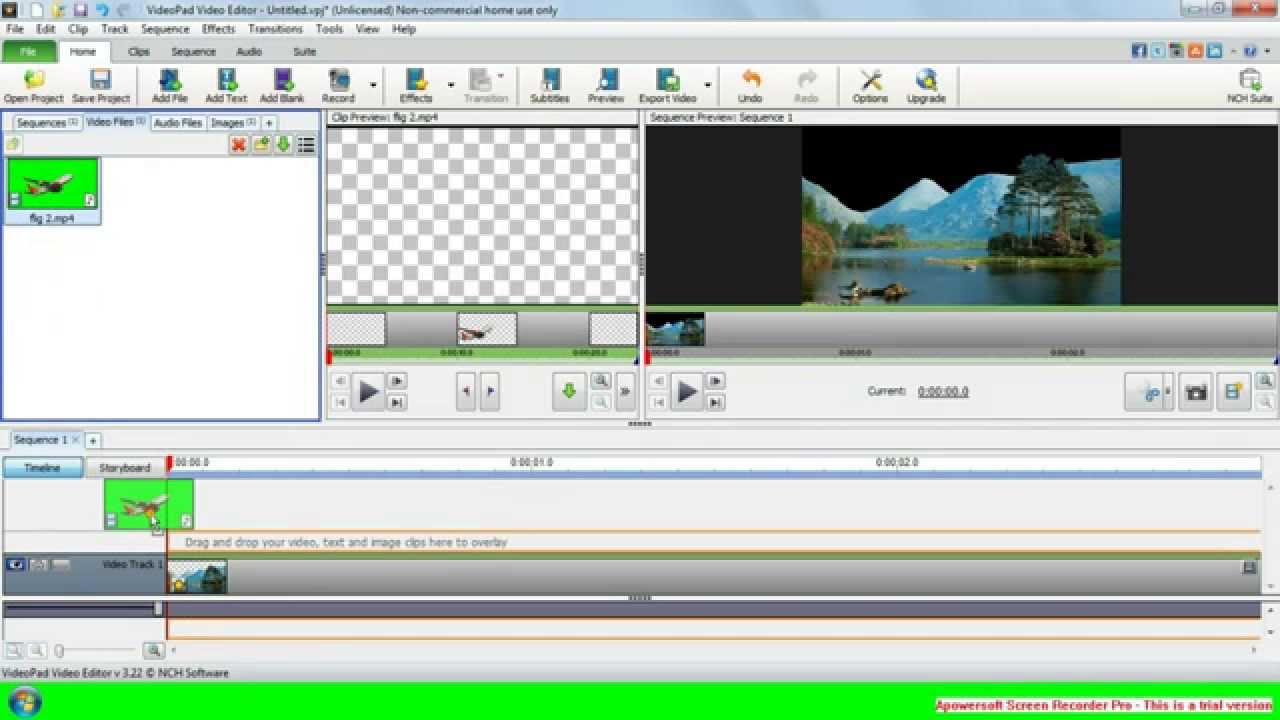Add a new bin tab with plus
Screen dimensions: 1280x720
click(269, 123)
